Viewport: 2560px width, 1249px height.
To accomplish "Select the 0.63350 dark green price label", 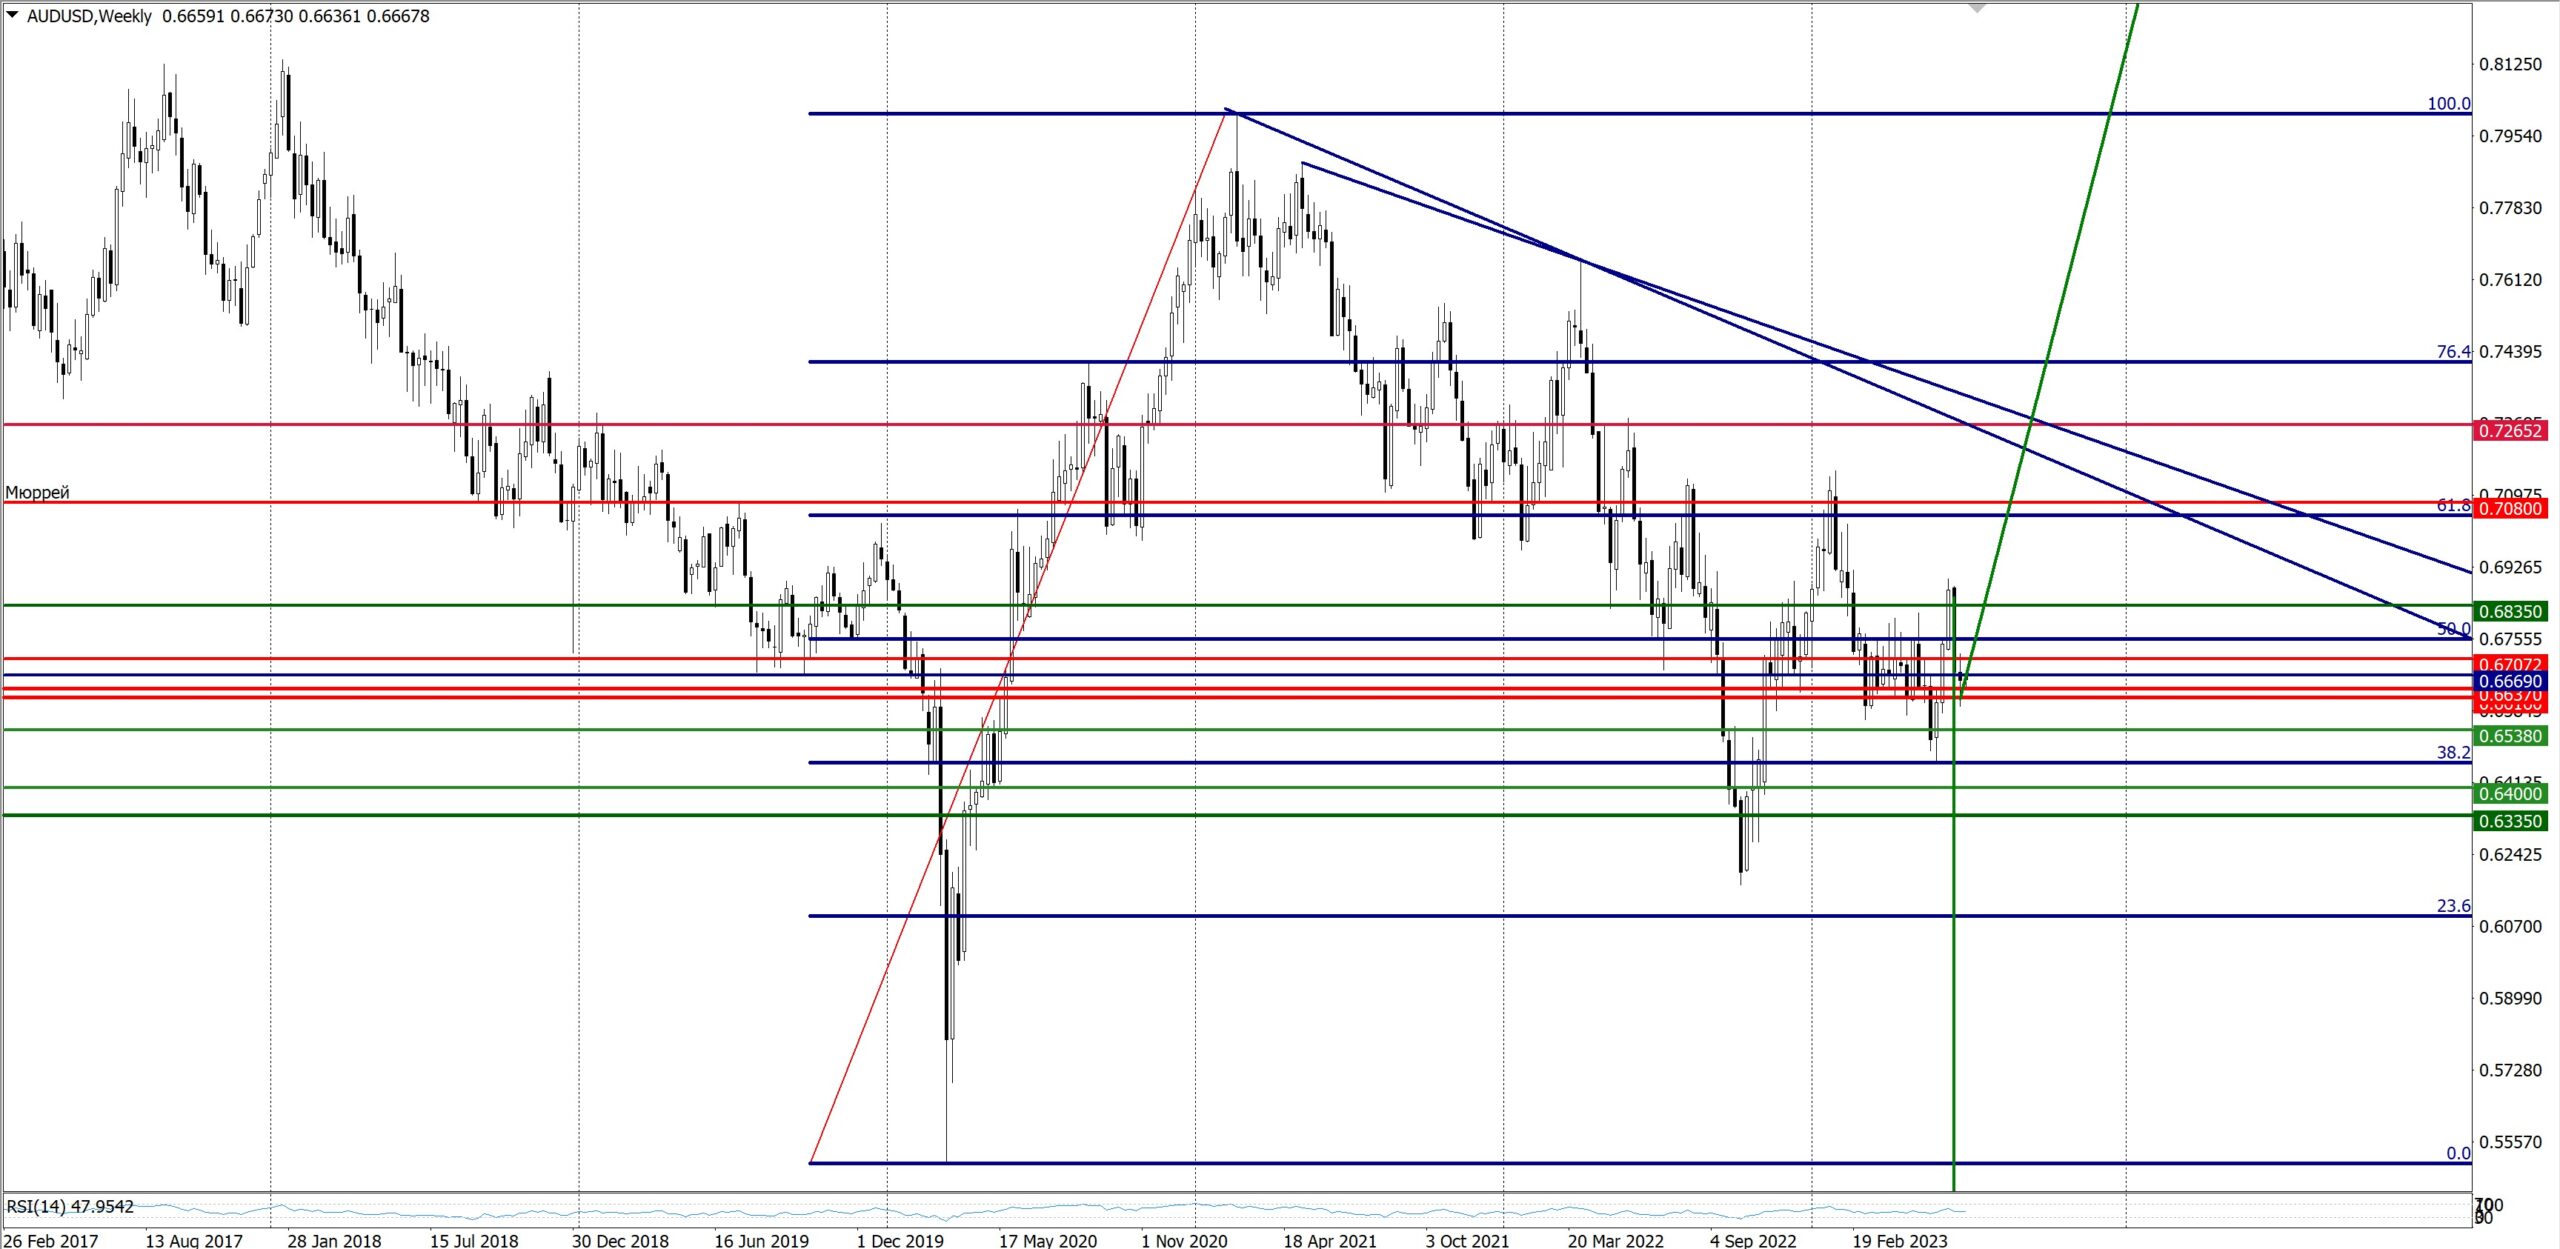I will click(x=2510, y=822).
